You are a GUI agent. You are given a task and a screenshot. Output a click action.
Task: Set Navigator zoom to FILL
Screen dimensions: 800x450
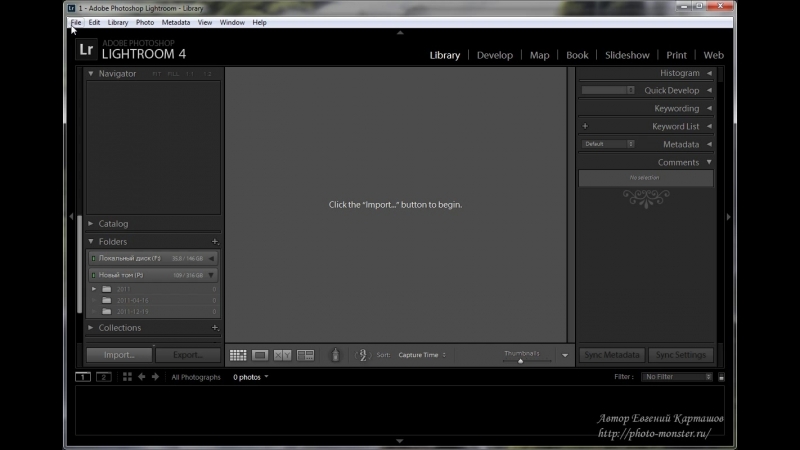pyautogui.click(x=173, y=74)
